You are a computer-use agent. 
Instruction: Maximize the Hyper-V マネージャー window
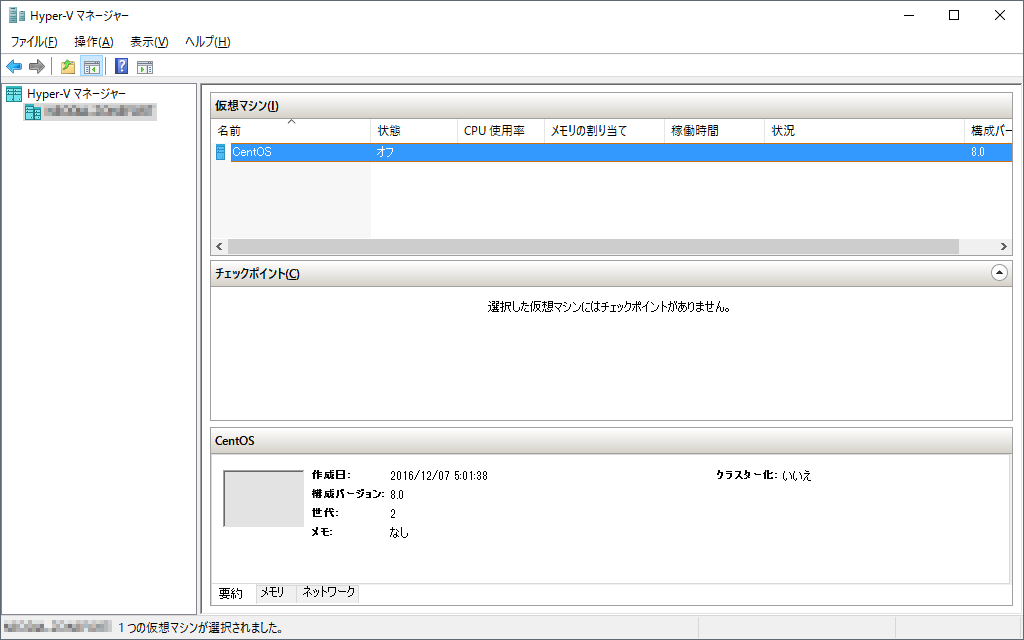[954, 15]
